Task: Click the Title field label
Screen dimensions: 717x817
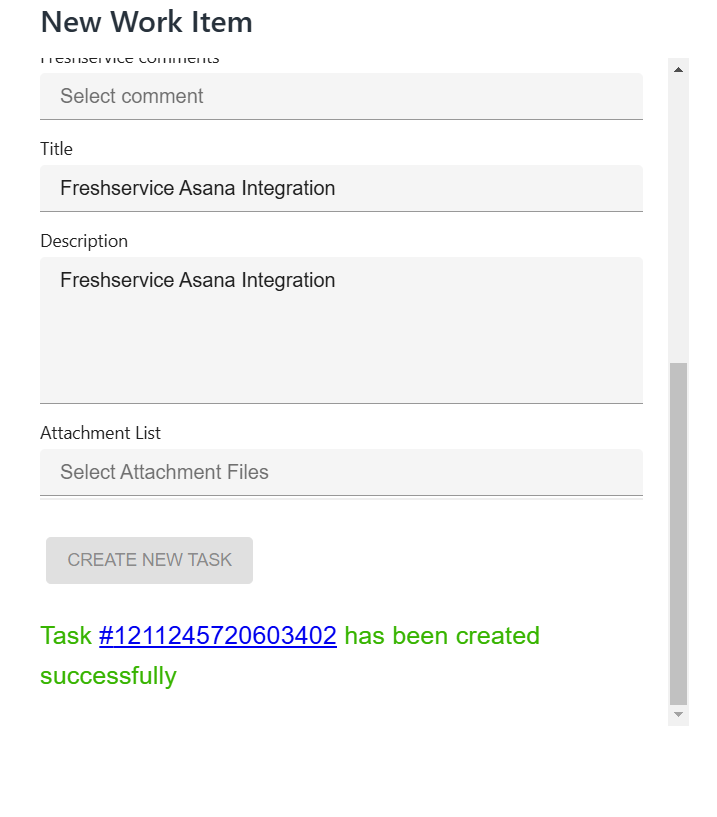Action: [x=56, y=149]
